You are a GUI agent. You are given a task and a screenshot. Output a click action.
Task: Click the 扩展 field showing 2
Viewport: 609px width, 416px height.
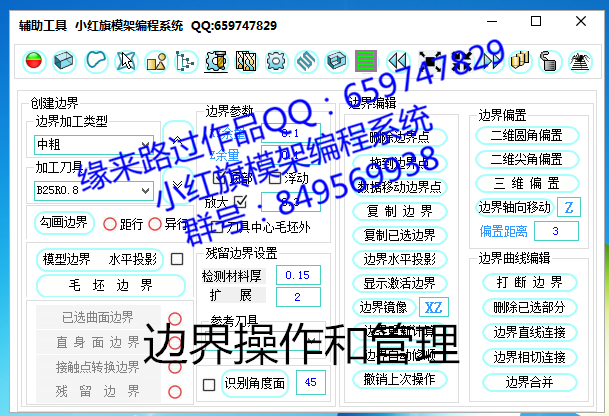[x=298, y=297]
